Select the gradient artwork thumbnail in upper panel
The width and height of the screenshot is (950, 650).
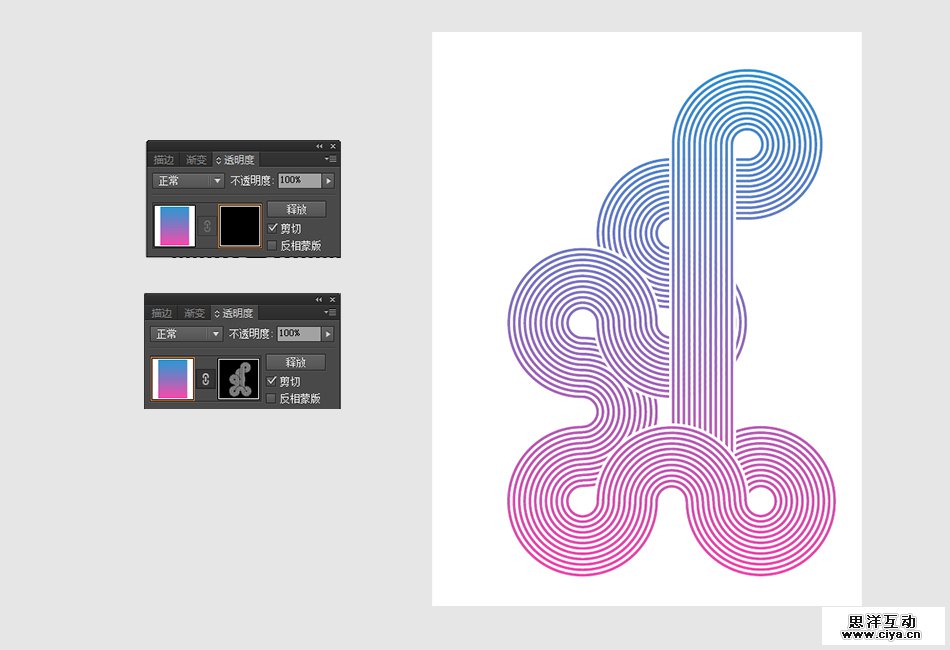(x=174, y=226)
